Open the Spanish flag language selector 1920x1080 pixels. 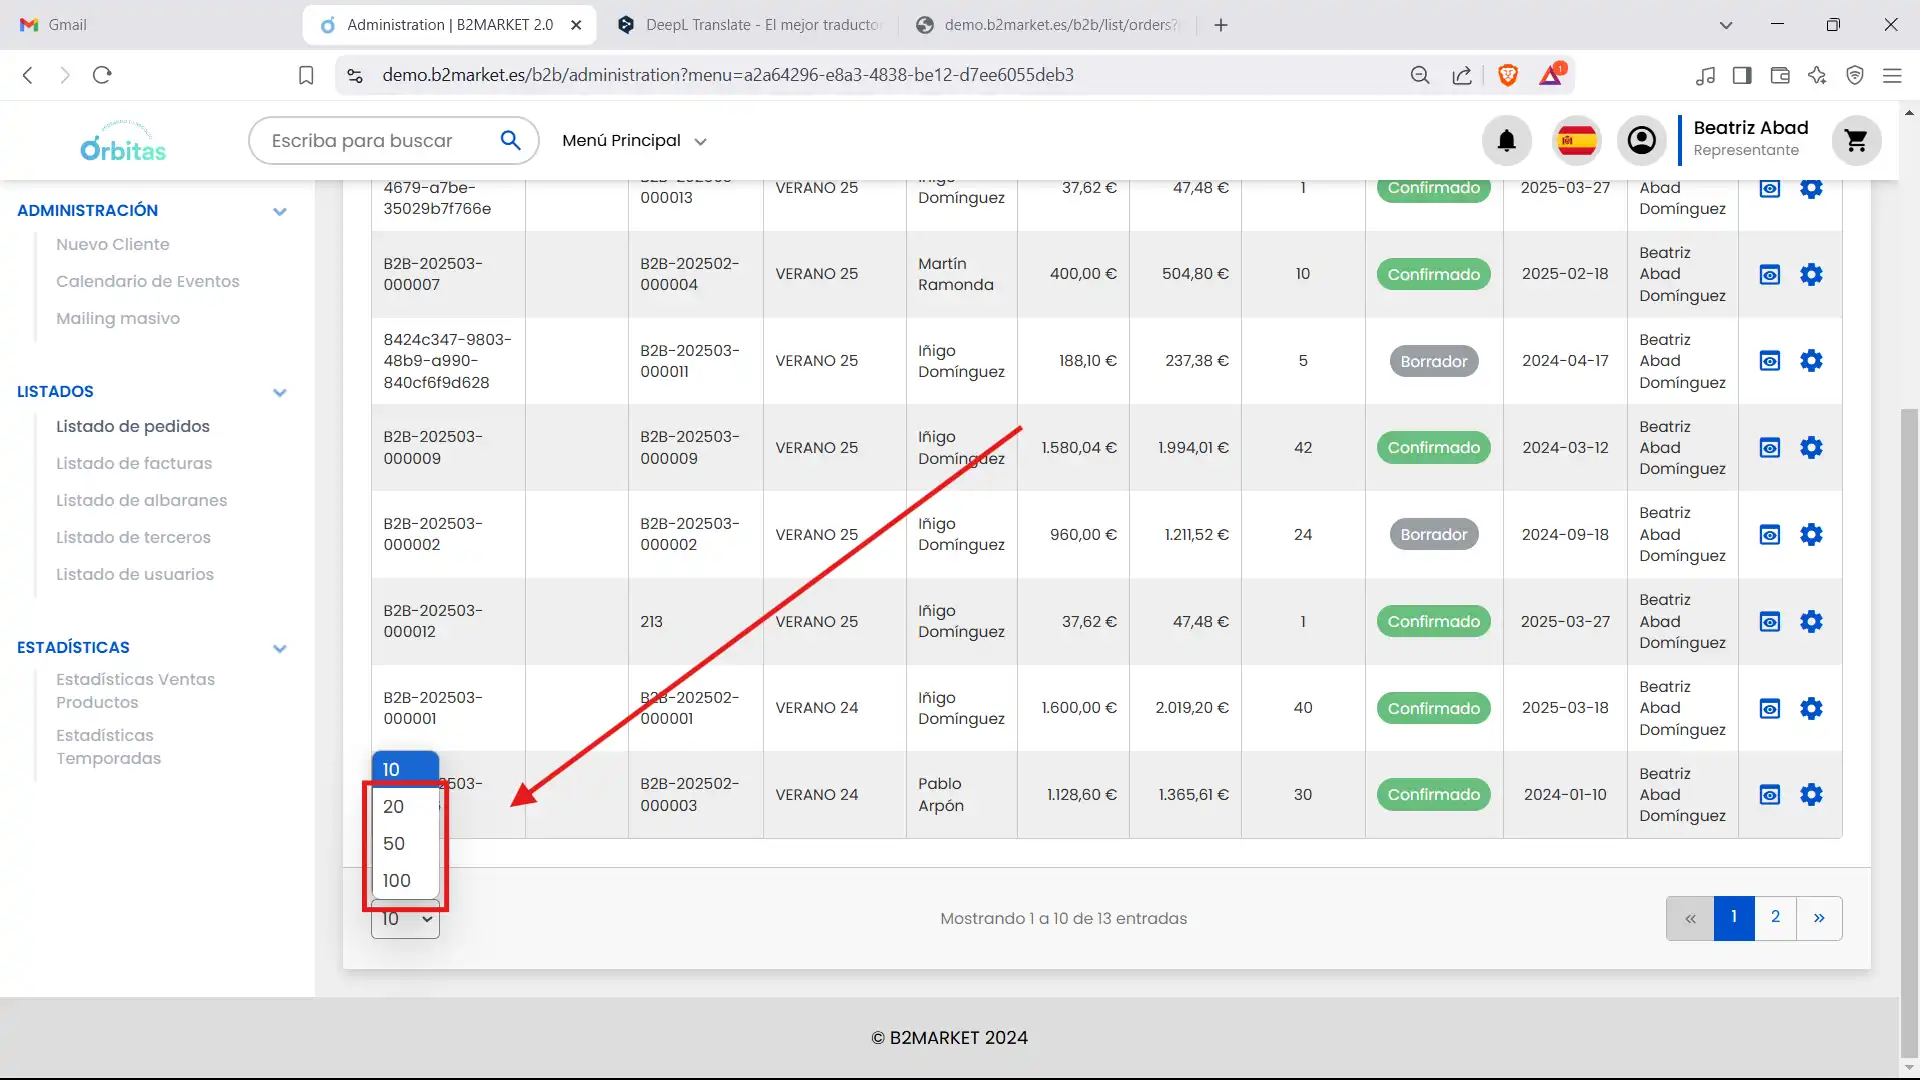point(1577,141)
